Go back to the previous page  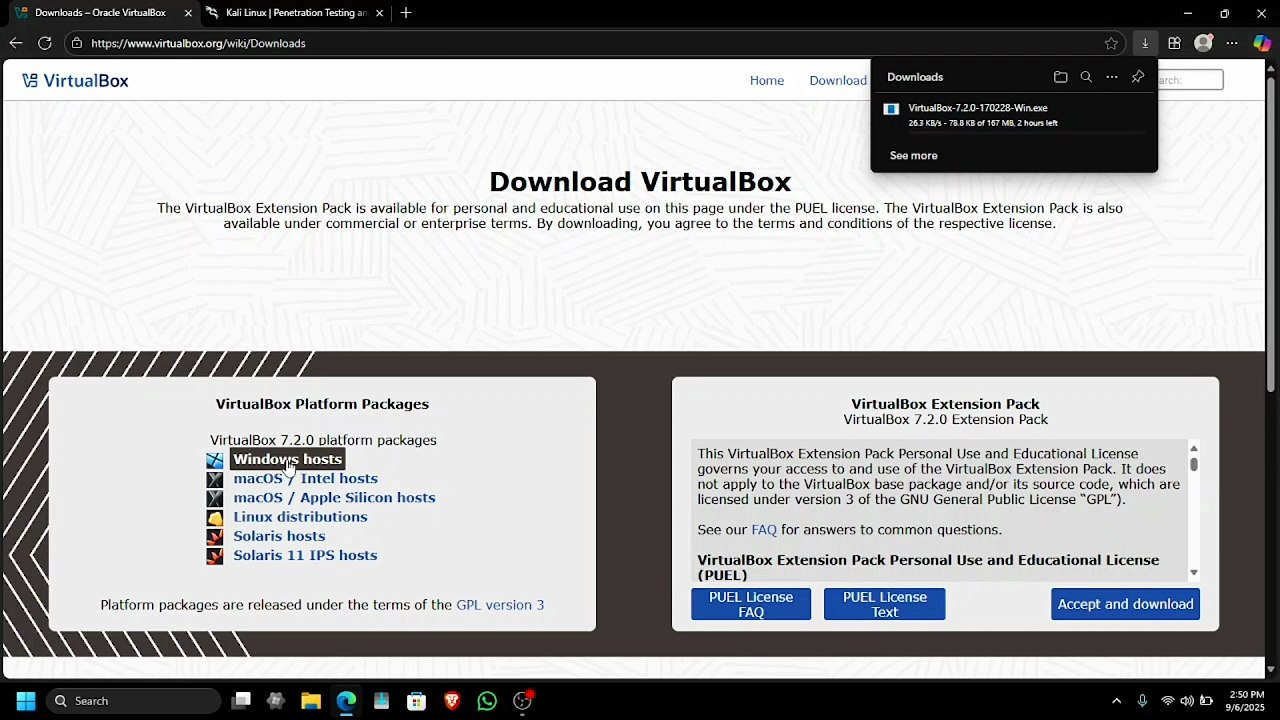(x=15, y=43)
